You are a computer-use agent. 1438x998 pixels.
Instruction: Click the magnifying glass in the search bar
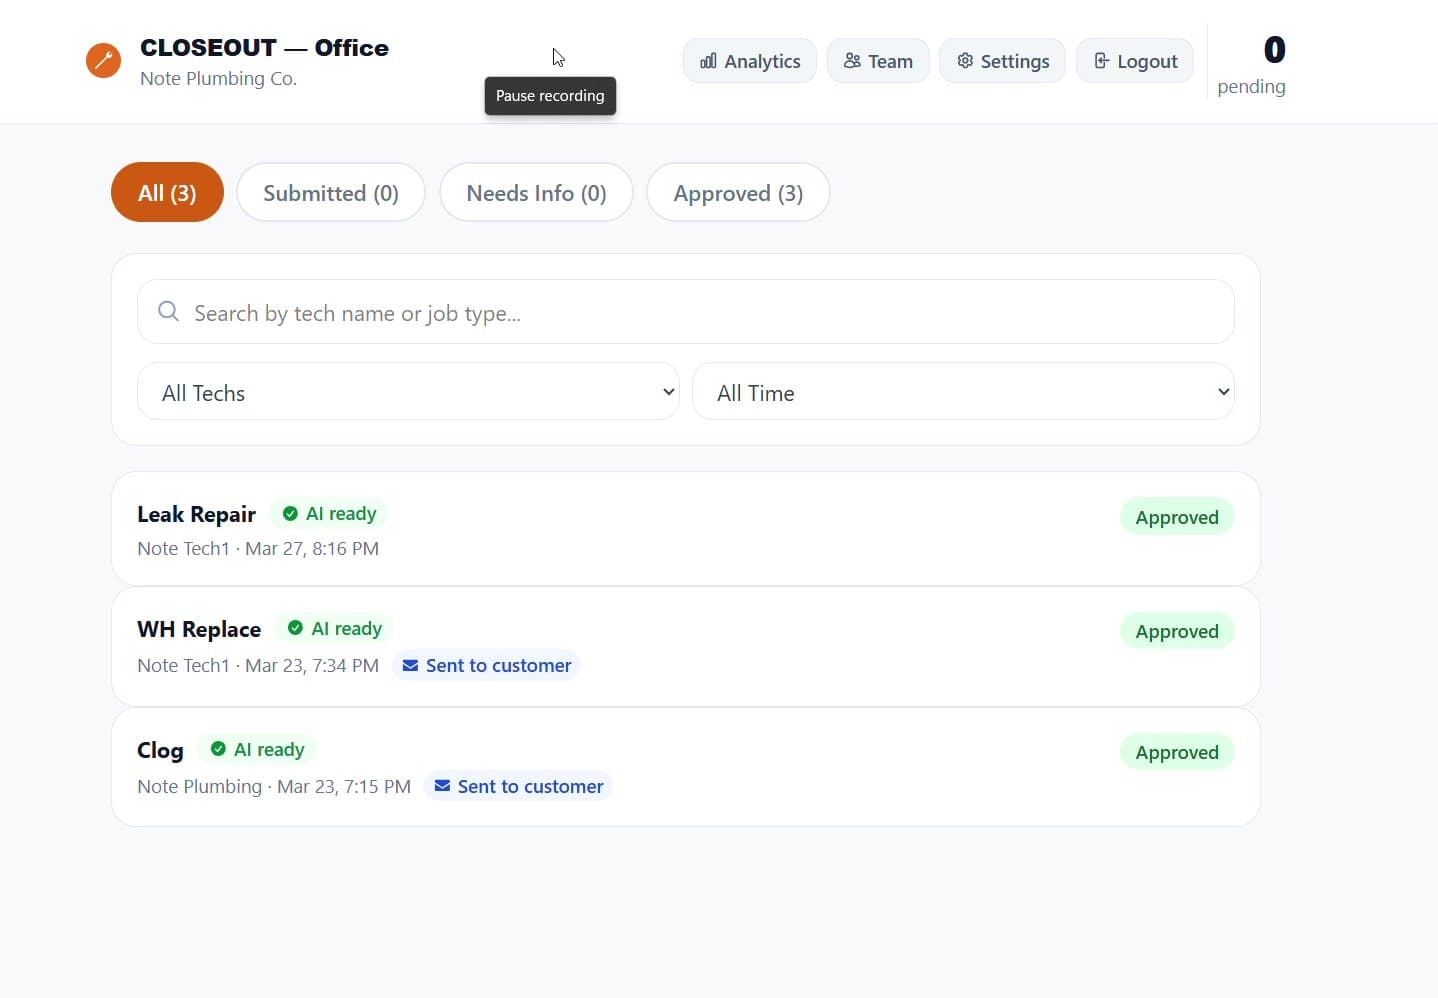click(x=167, y=311)
